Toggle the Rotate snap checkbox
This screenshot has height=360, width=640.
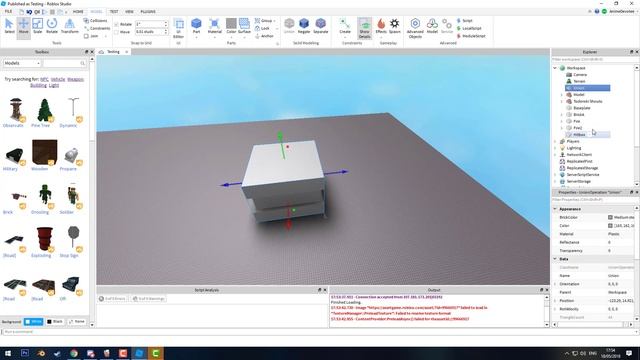(x=116, y=24)
